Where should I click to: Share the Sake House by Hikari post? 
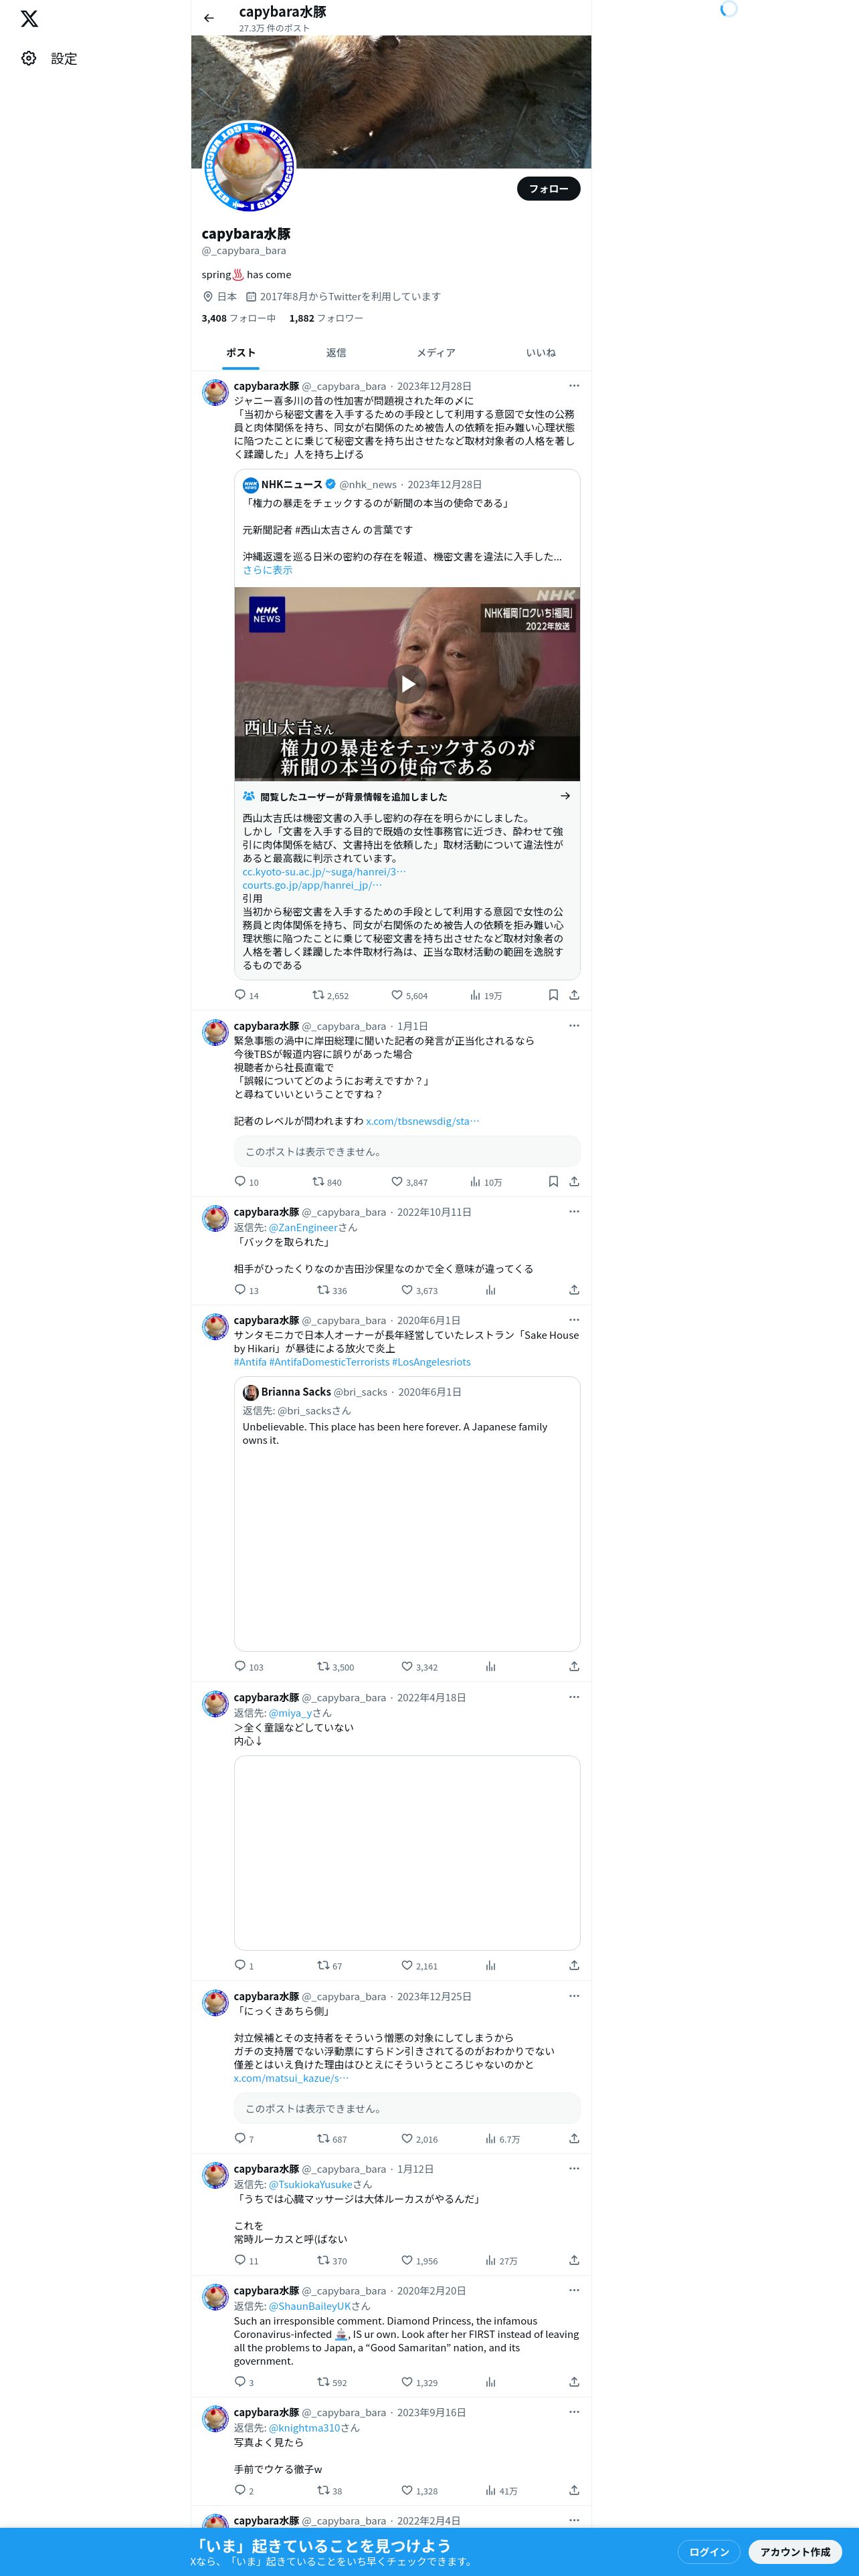(574, 1666)
